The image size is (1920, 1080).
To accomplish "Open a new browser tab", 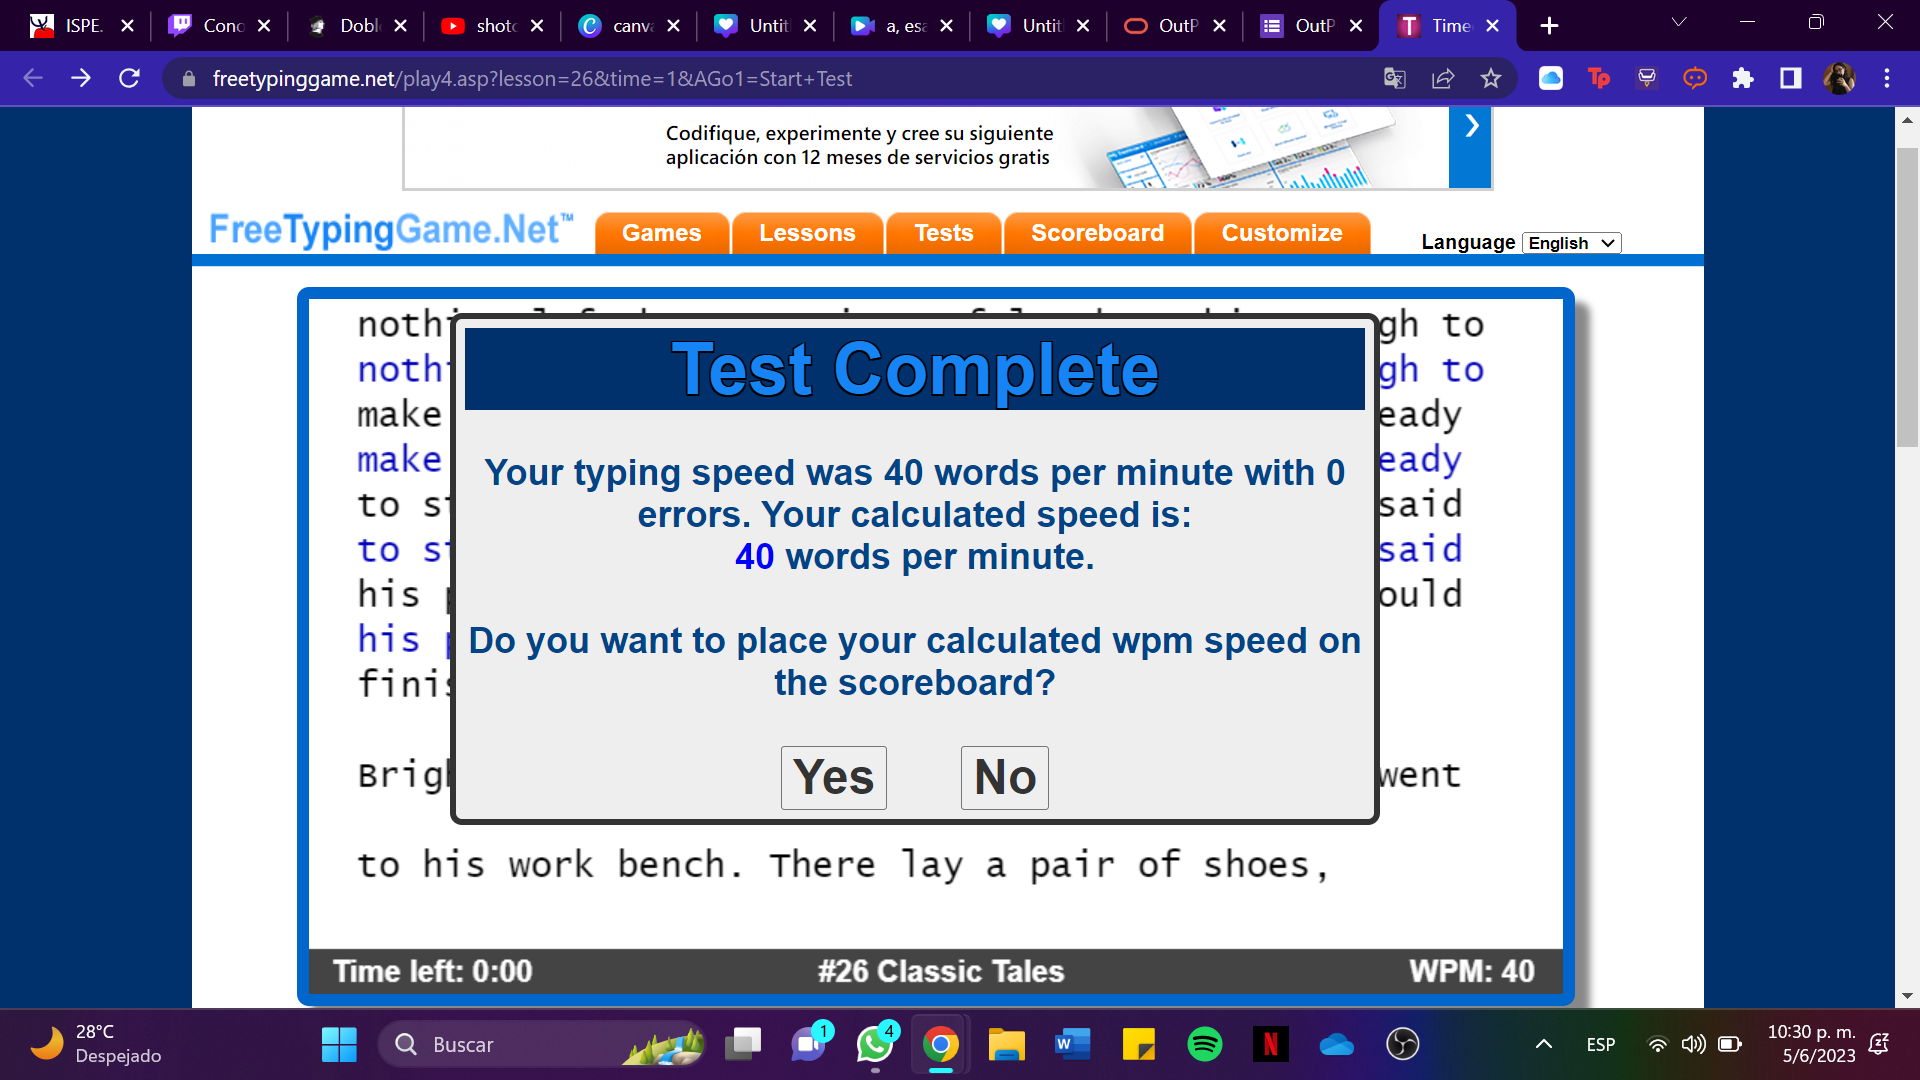I will [1549, 26].
